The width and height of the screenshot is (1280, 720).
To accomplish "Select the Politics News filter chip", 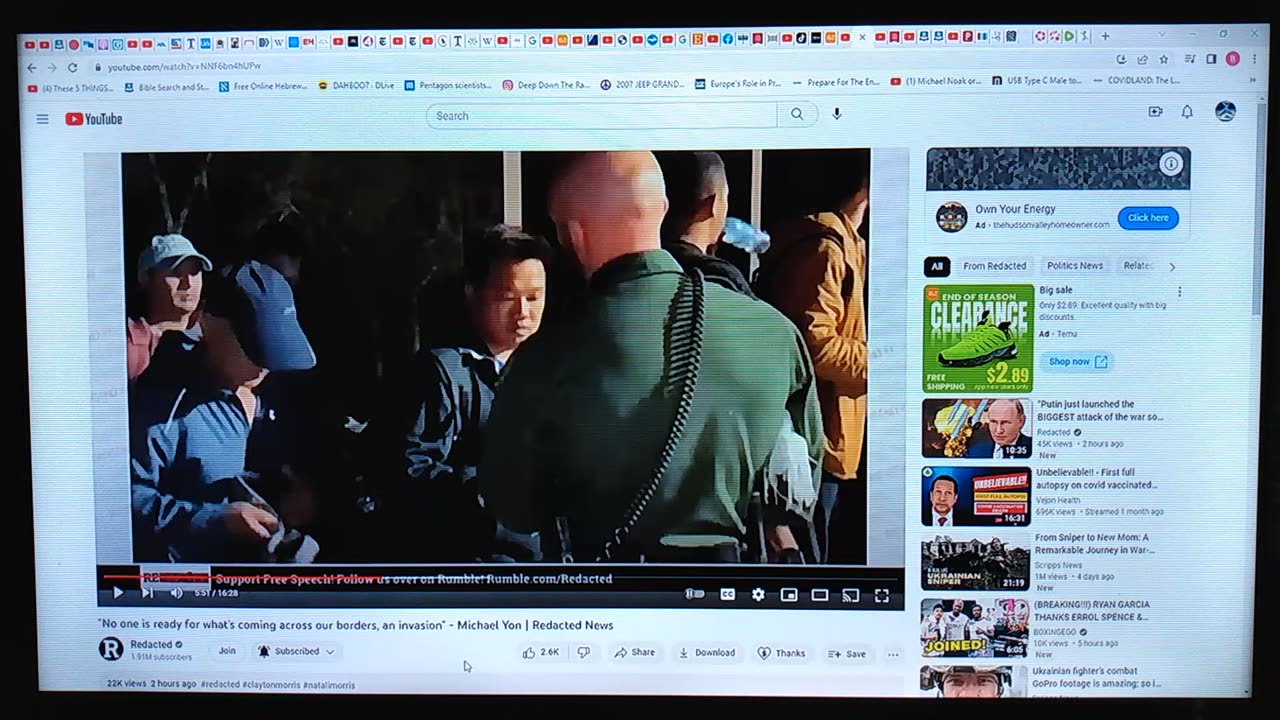I will coord(1075,266).
